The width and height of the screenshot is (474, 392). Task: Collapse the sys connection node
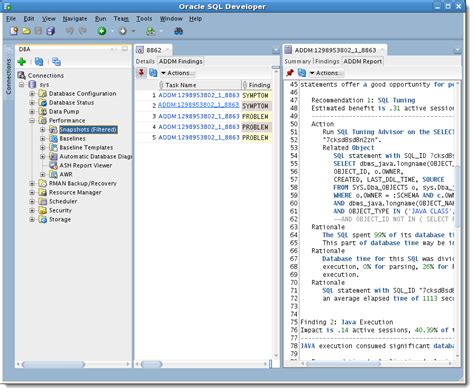(x=21, y=85)
